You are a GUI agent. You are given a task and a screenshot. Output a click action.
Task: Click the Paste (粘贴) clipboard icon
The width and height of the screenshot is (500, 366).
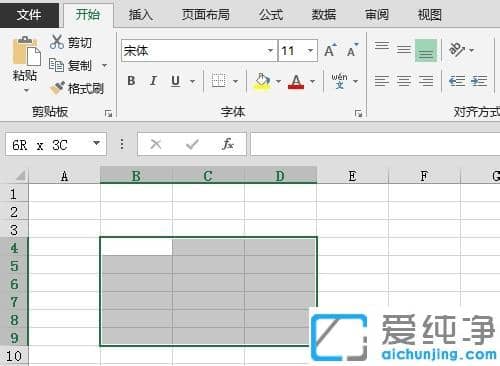tap(26, 52)
